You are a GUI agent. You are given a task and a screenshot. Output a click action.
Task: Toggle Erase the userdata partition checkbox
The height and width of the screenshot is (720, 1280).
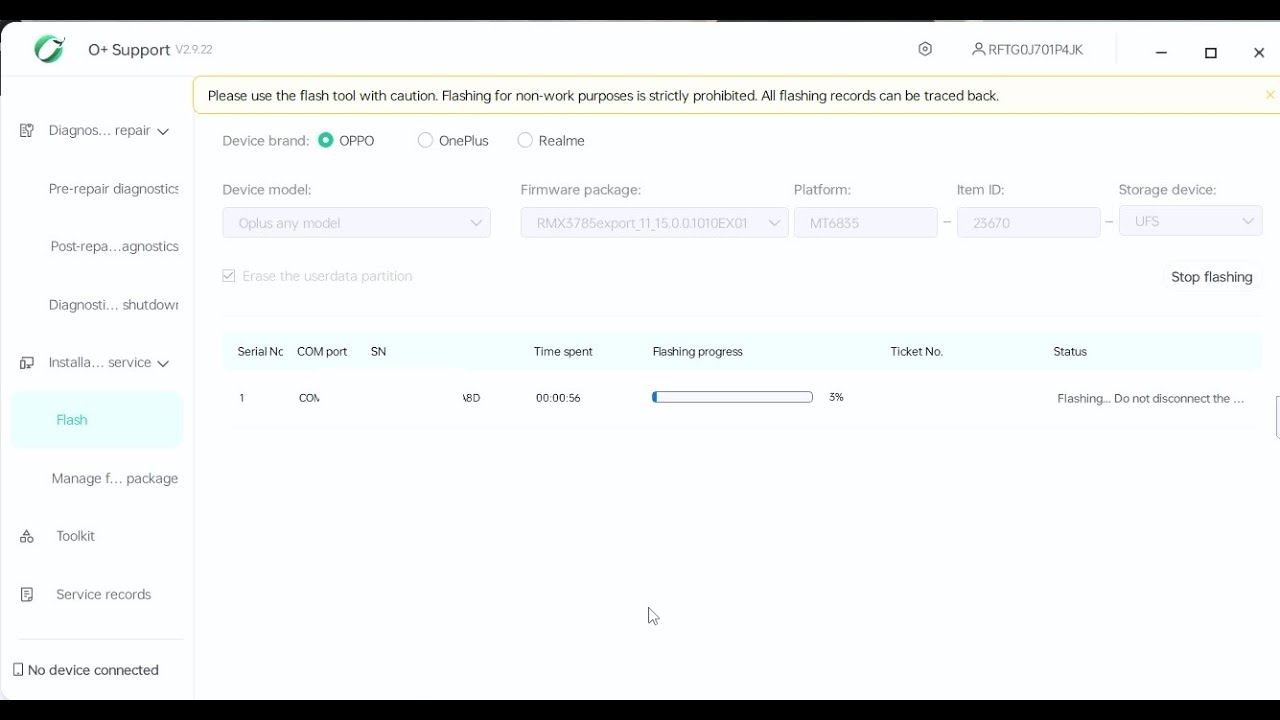pos(229,276)
